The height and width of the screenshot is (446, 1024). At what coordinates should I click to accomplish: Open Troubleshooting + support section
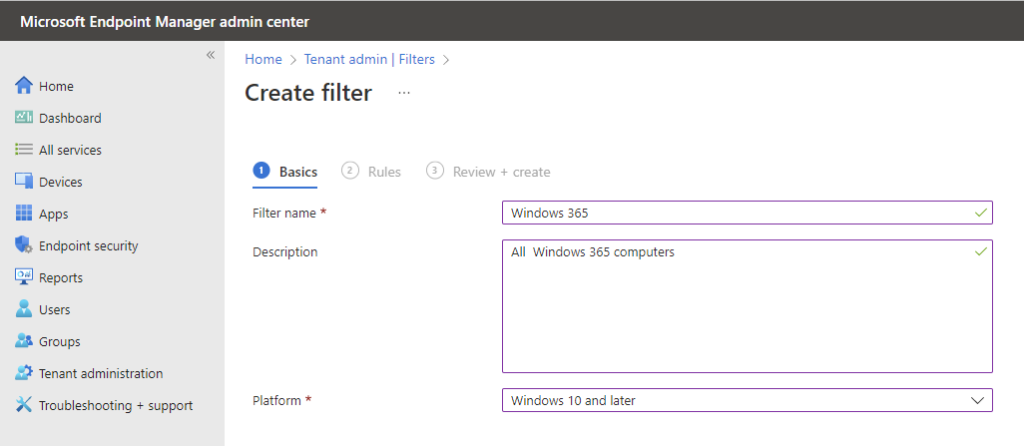(116, 406)
